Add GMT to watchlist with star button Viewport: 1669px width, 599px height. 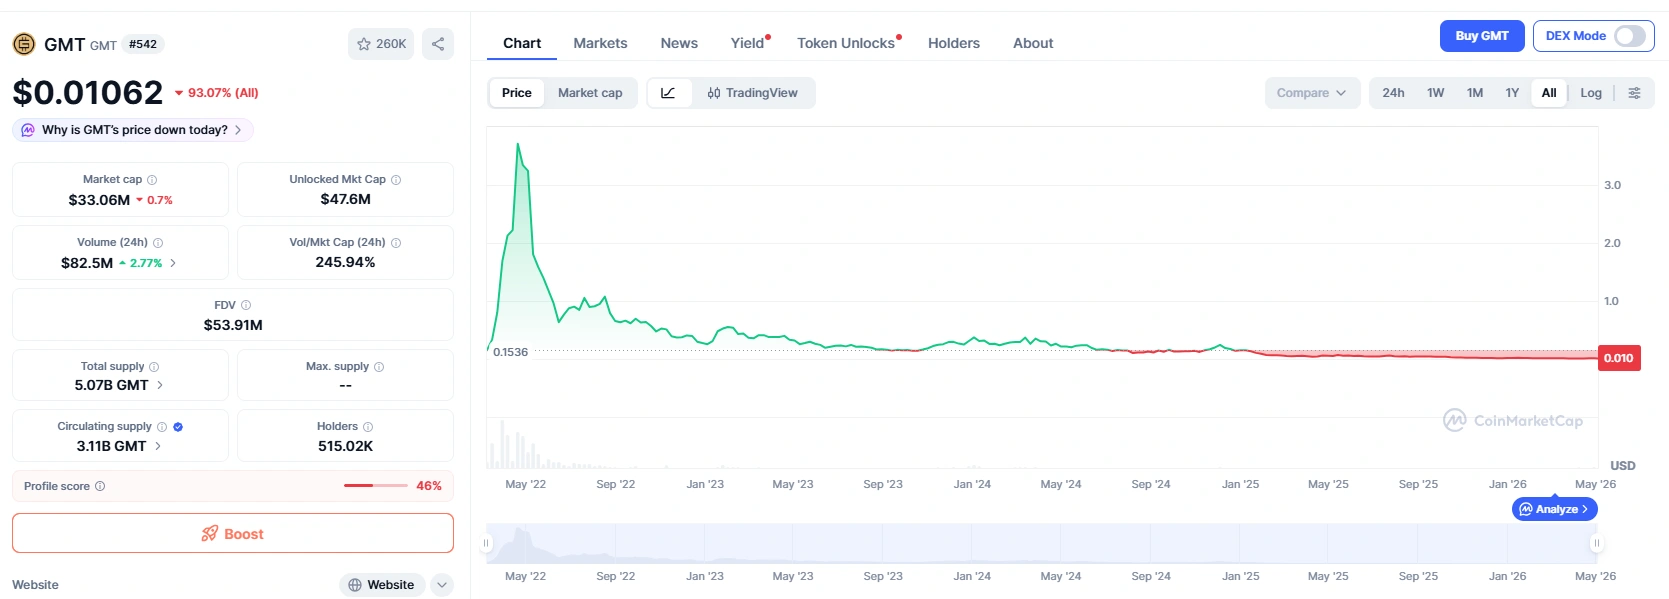click(381, 44)
